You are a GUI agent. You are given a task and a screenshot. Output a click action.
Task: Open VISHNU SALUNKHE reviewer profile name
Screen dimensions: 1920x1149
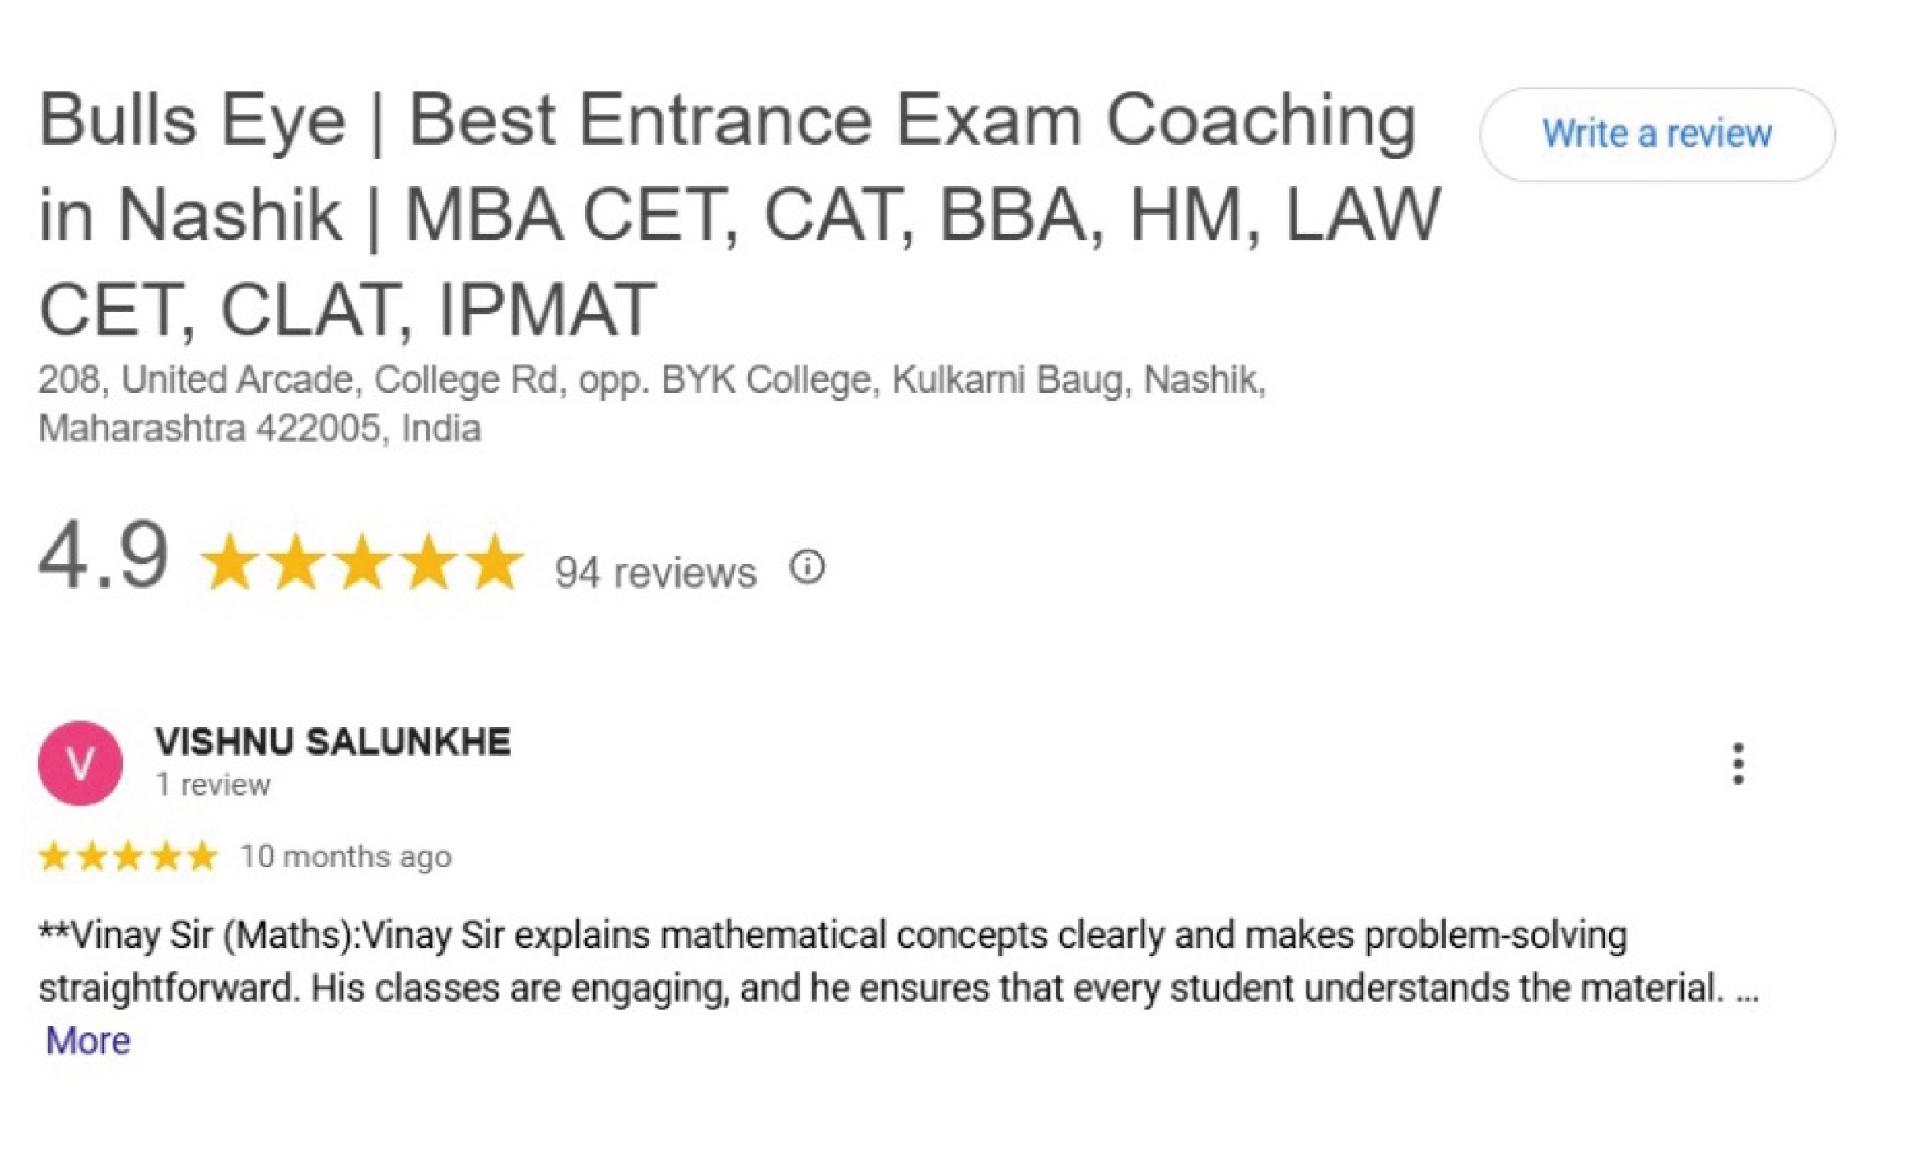[332, 741]
